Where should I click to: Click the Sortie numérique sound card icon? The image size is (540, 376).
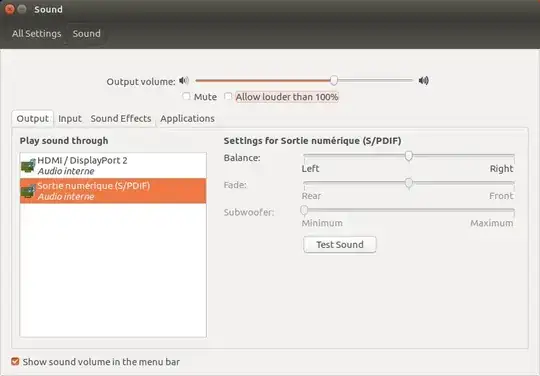tap(28, 191)
